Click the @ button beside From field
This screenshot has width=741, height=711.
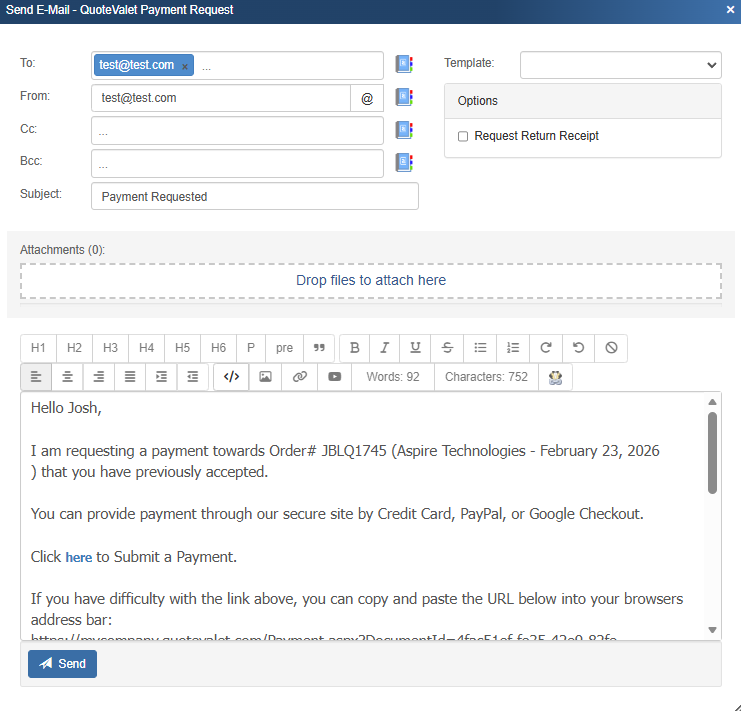[366, 98]
